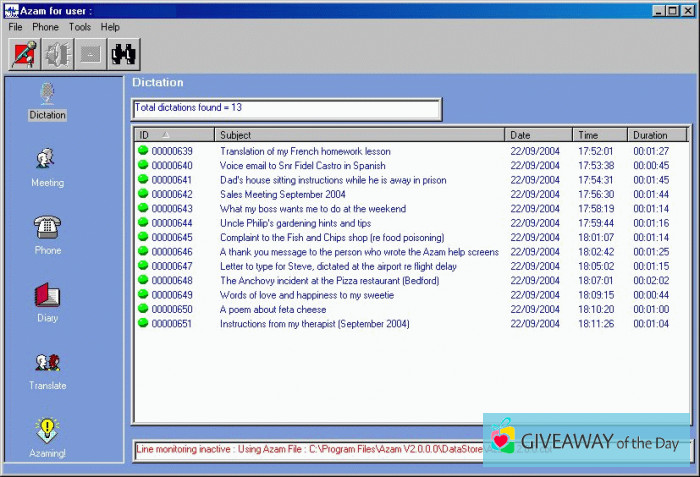Open the Help menu
The width and height of the screenshot is (700, 477).
(x=110, y=27)
